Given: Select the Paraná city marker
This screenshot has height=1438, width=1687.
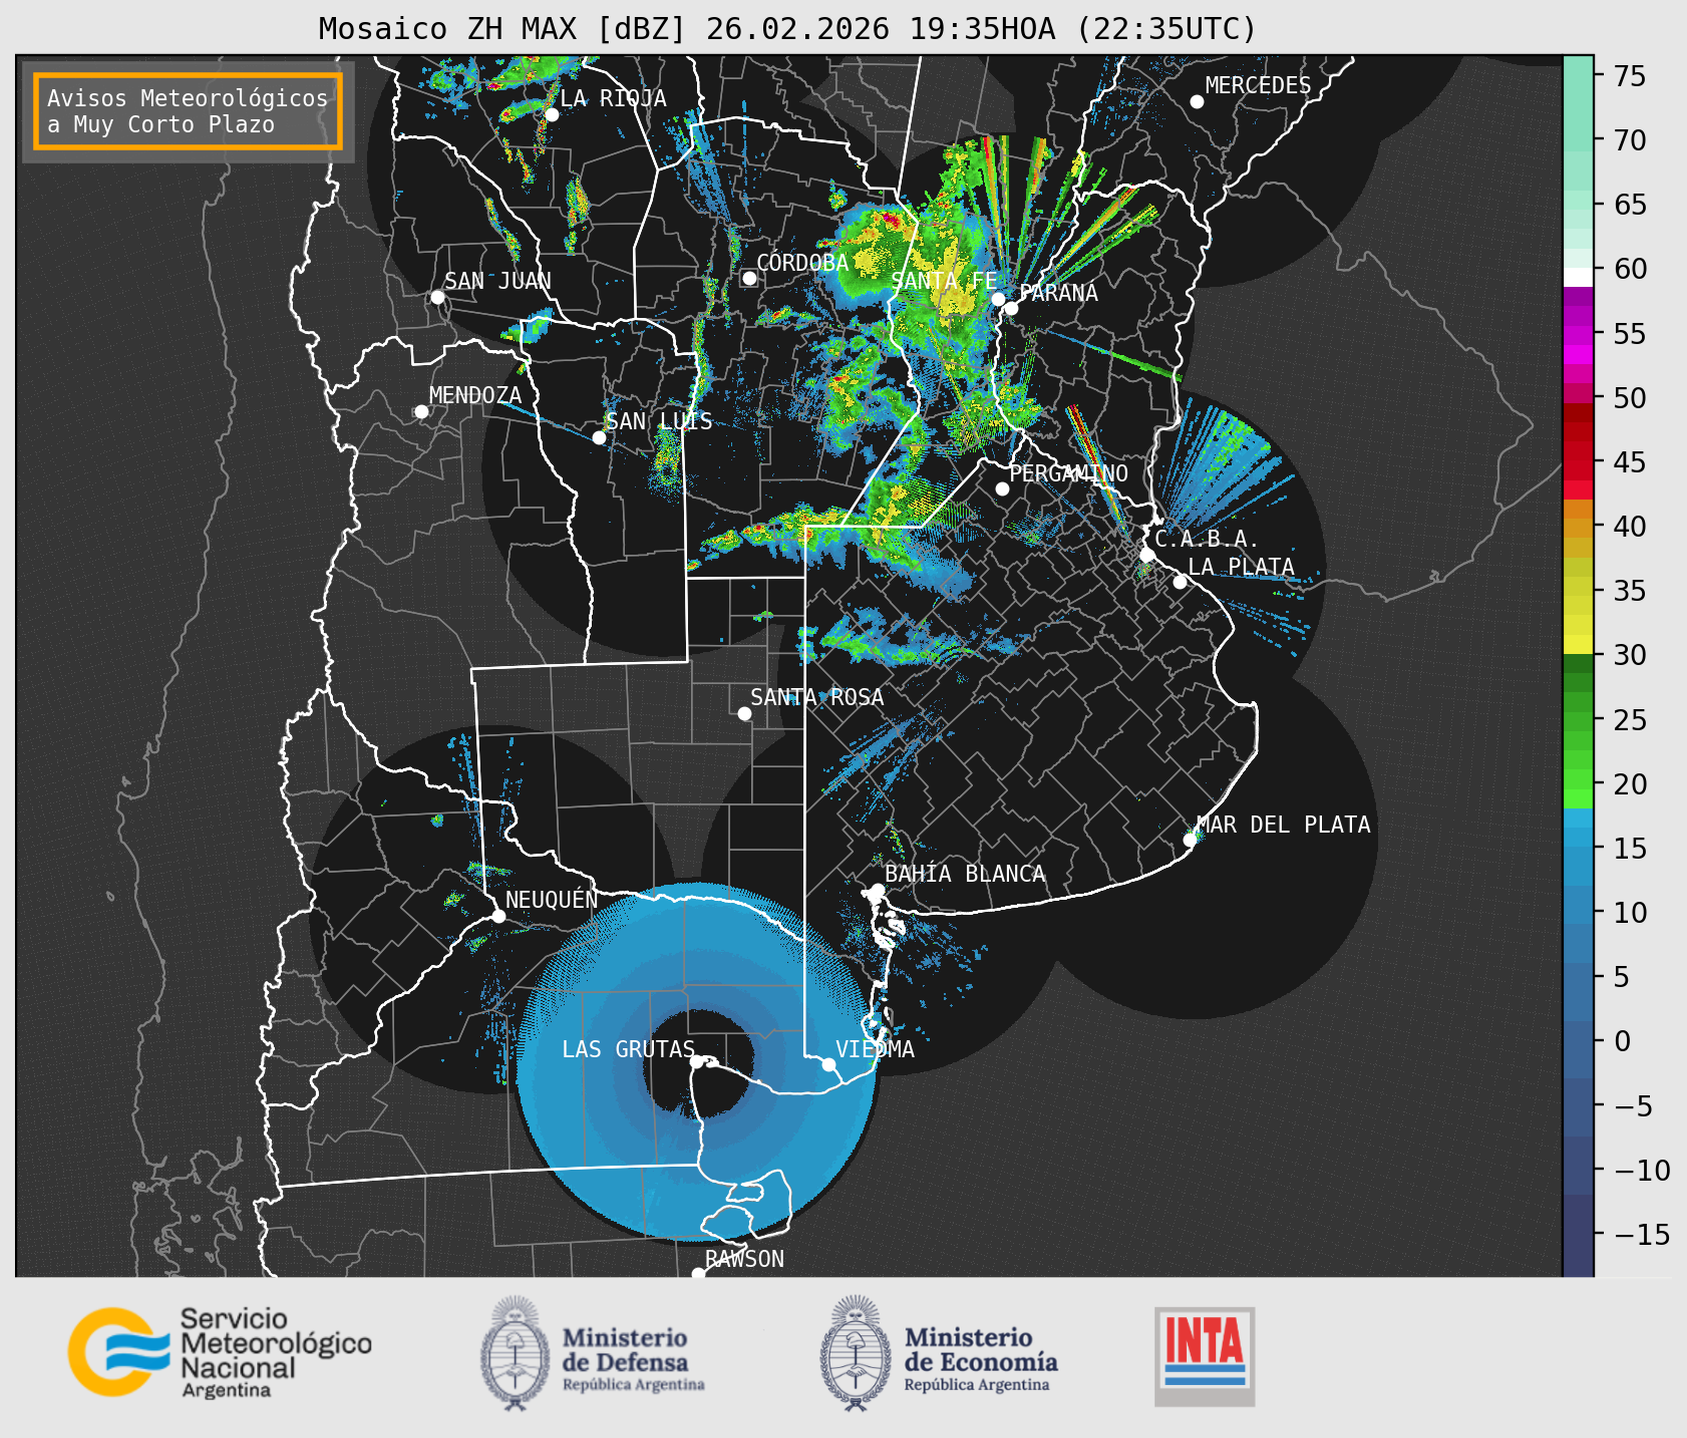Looking at the screenshot, I should point(1012,308).
